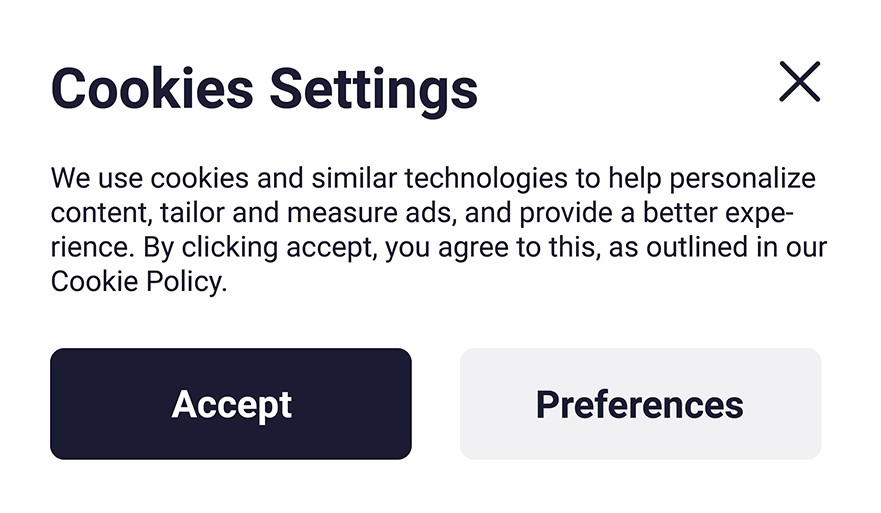Choose Preferences instead of accepting
The image size is (881, 513).
coord(640,404)
